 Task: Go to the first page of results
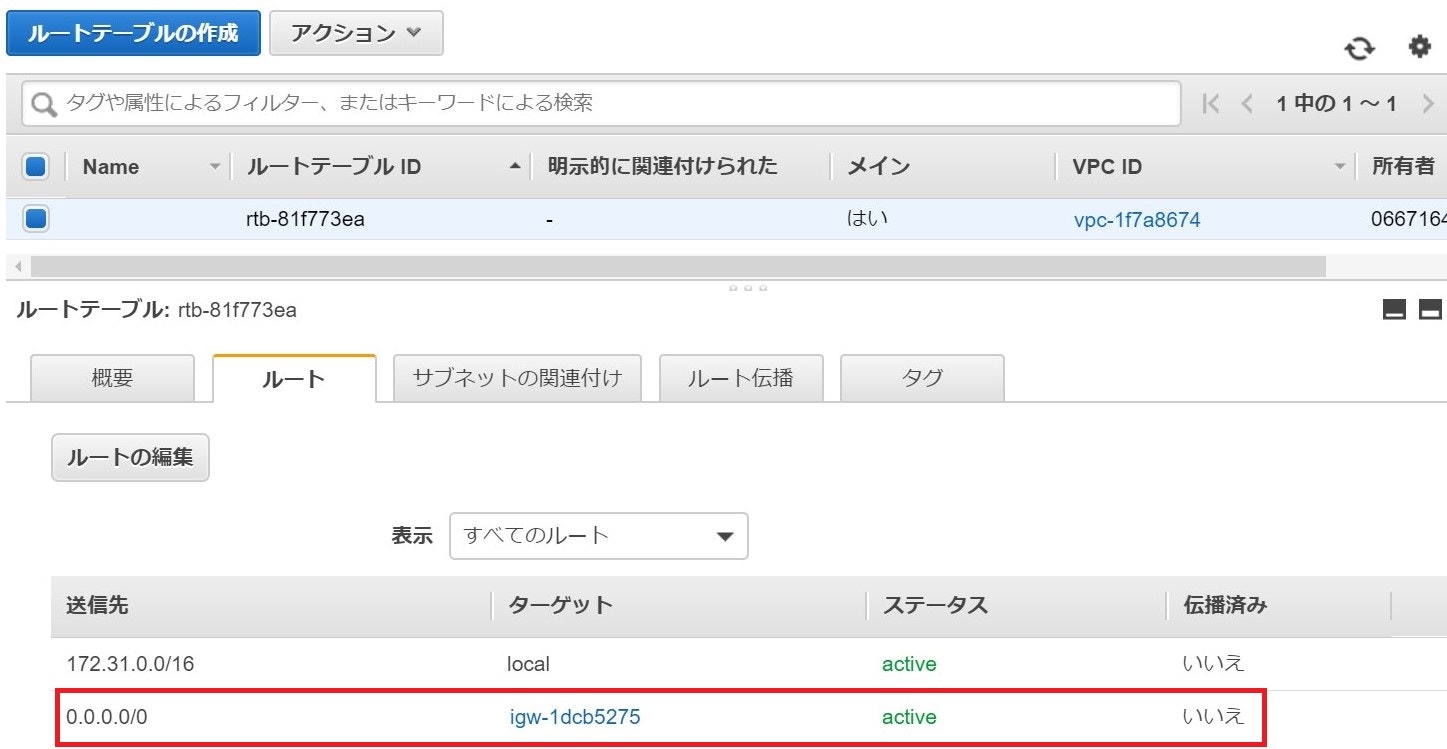click(1211, 103)
